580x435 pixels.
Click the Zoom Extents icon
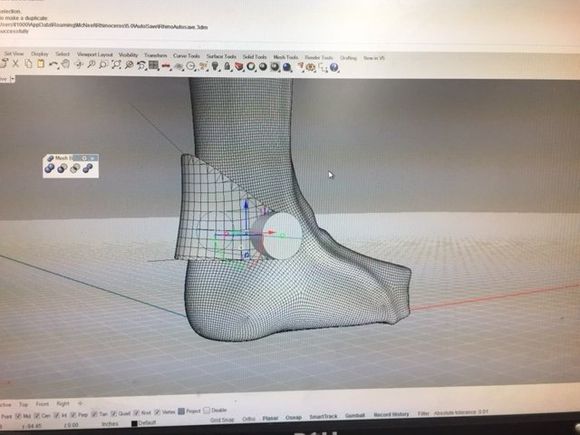[116, 65]
